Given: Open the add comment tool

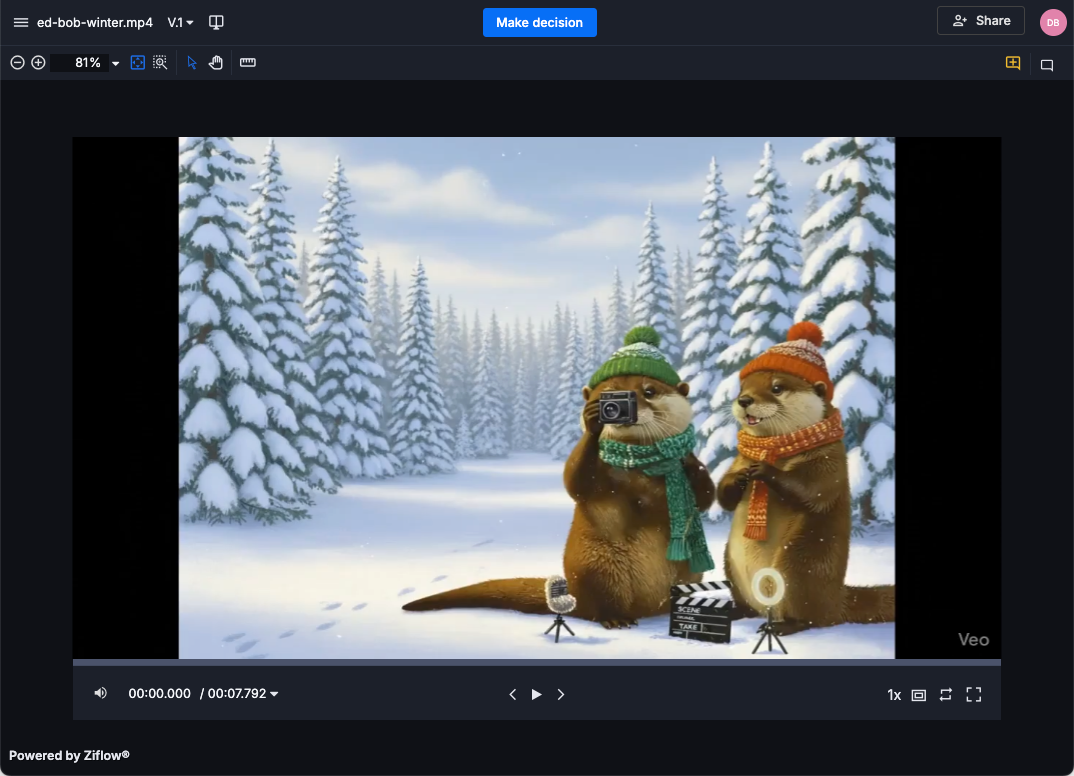Looking at the screenshot, I should 1012,63.
